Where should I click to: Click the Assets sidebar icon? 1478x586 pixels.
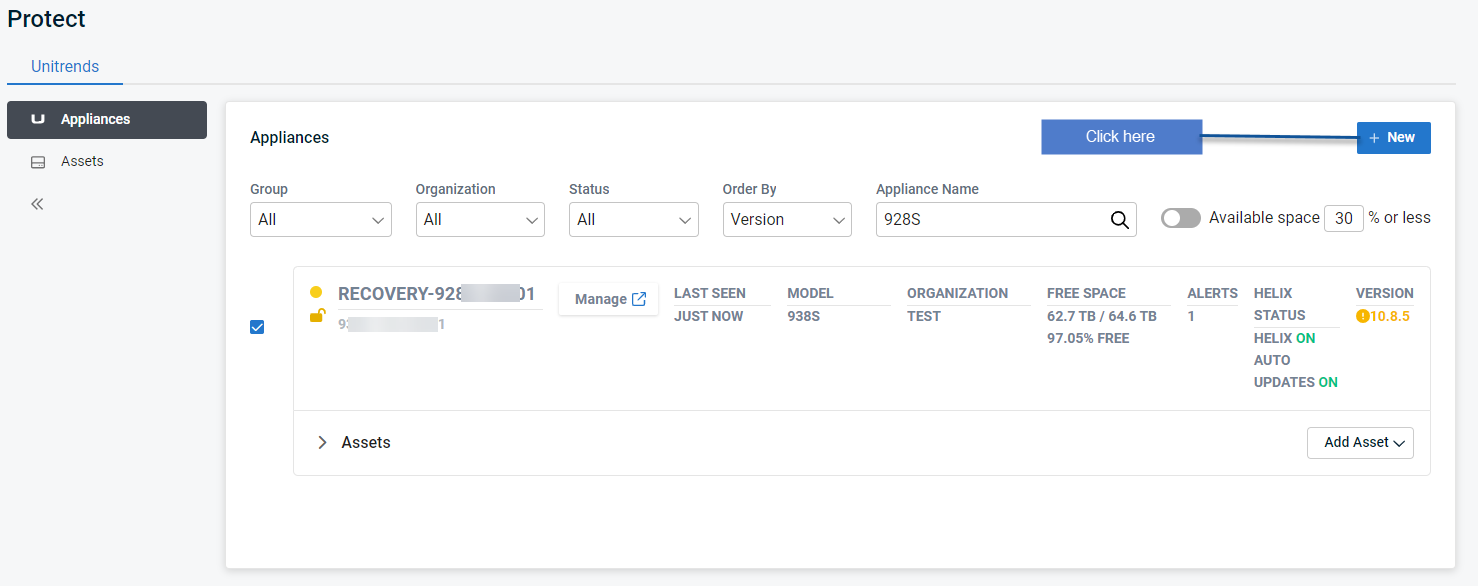click(x=38, y=162)
